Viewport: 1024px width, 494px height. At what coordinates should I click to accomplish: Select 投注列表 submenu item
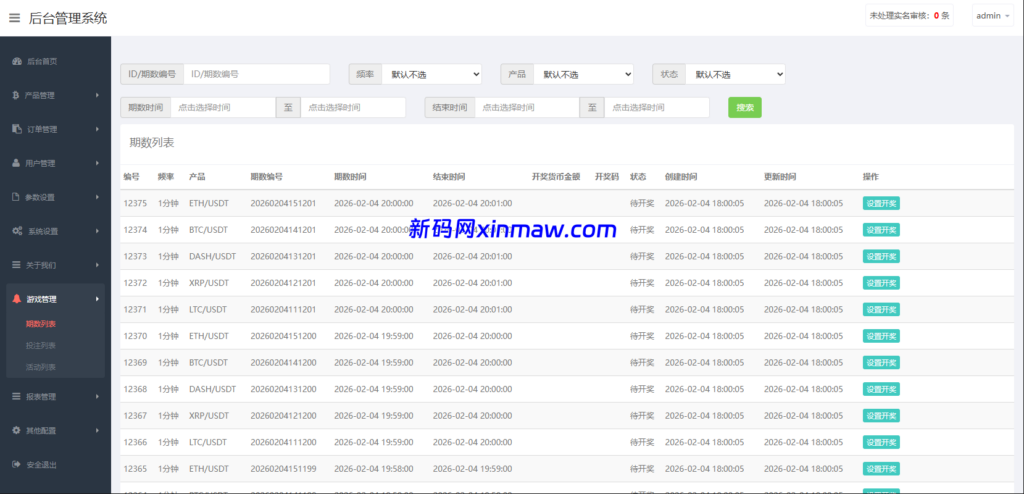(40, 345)
